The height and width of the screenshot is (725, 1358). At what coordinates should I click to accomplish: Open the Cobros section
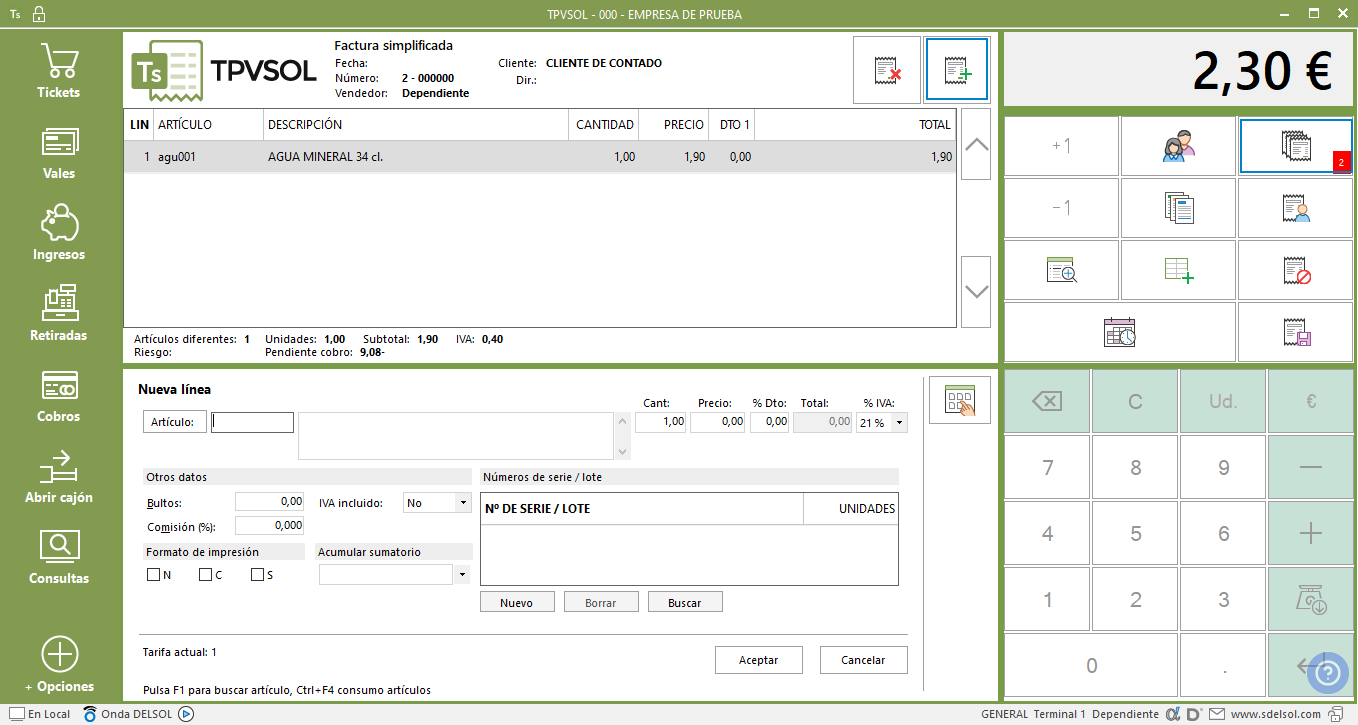pos(59,395)
